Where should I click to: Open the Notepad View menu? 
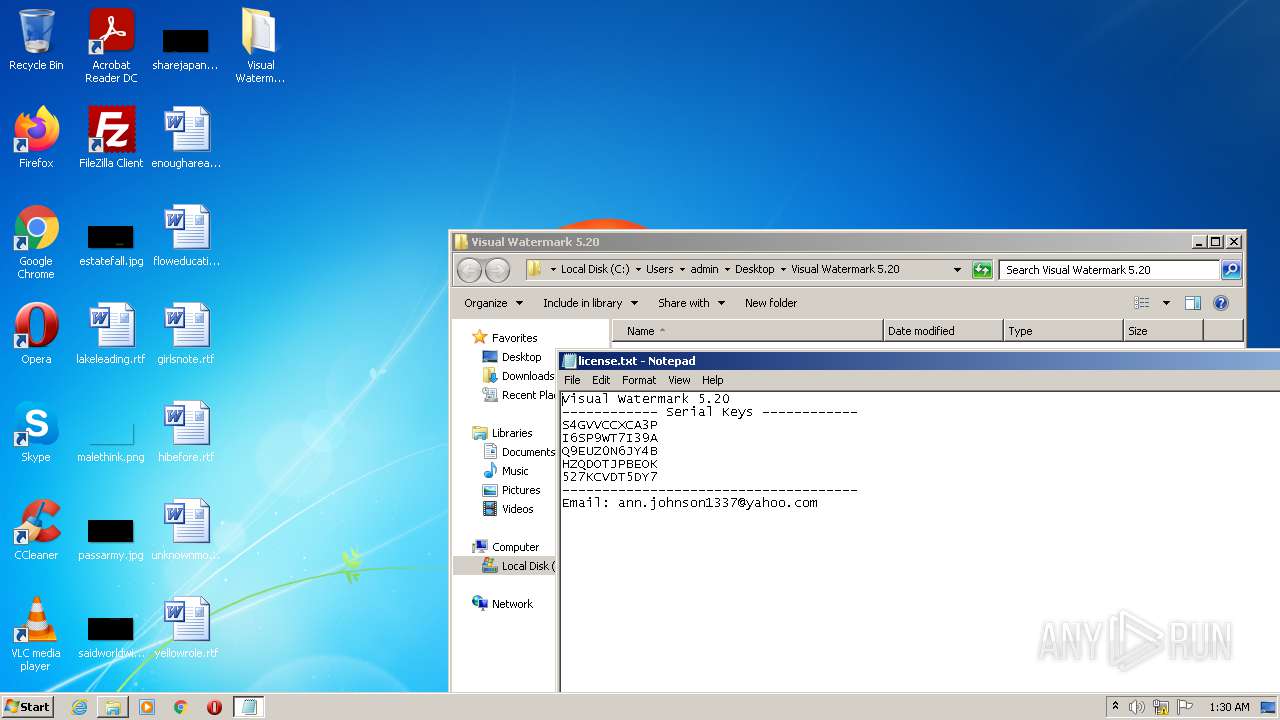pos(679,380)
